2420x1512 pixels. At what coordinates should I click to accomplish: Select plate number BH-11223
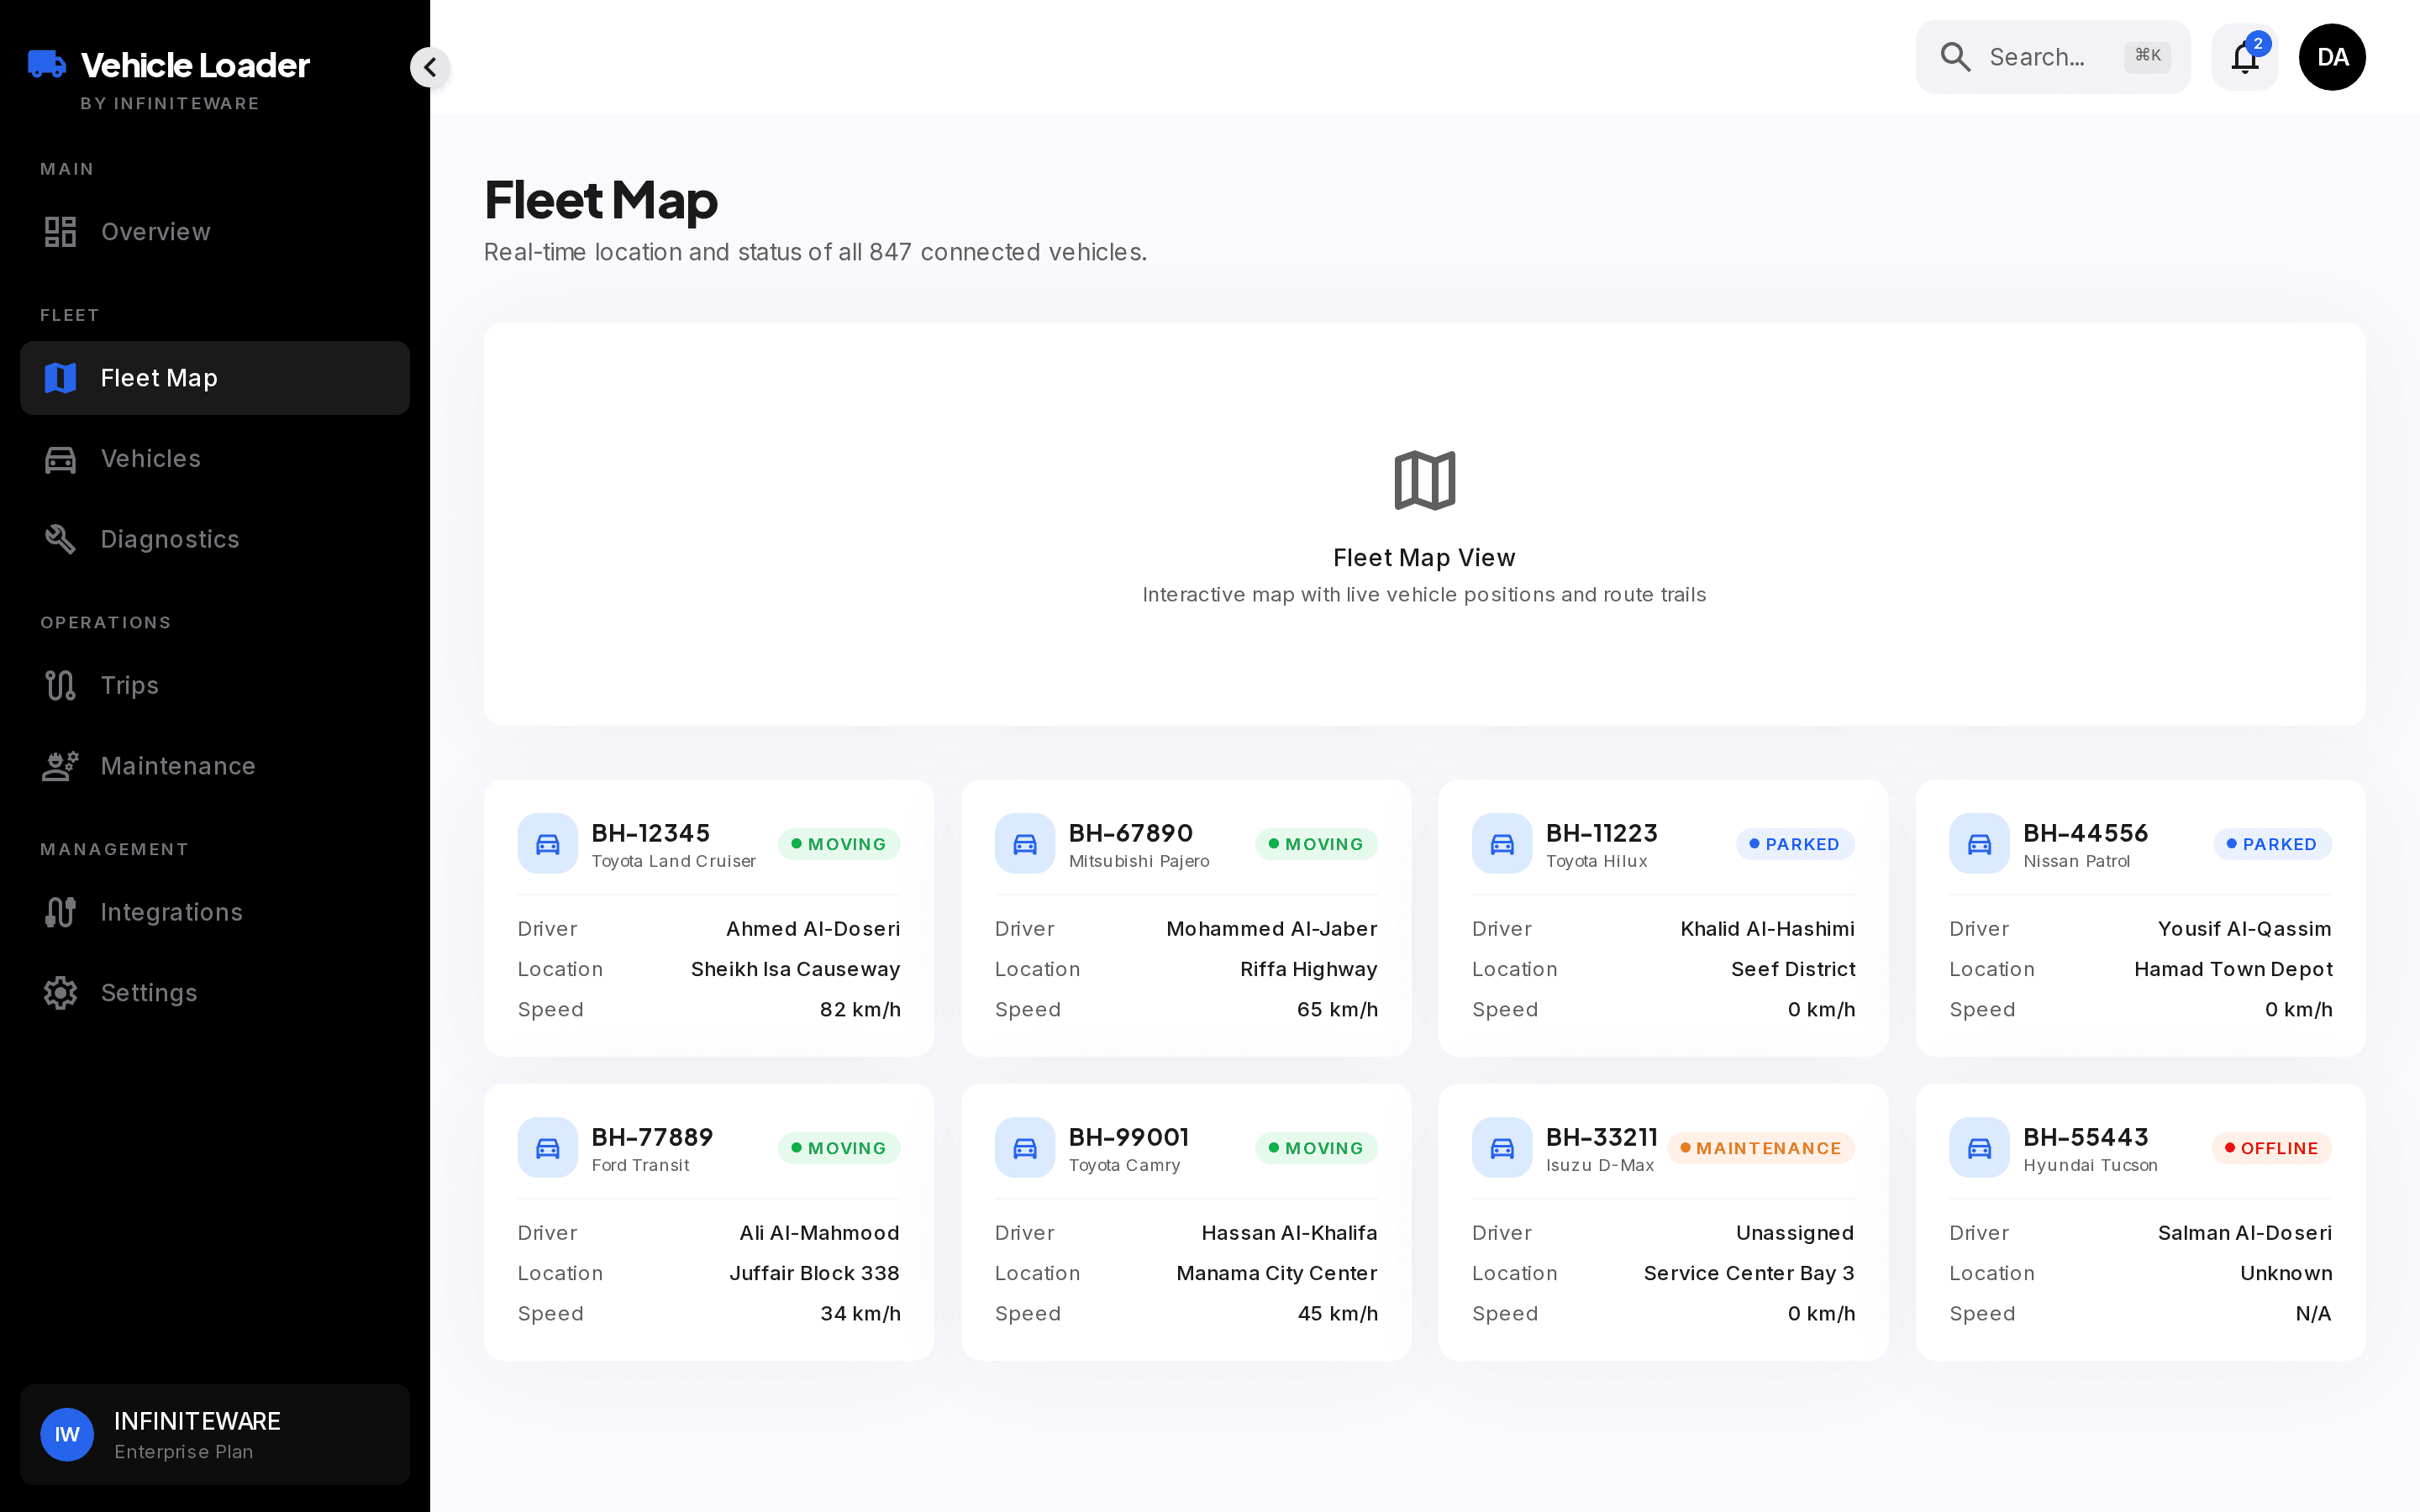tap(1602, 833)
